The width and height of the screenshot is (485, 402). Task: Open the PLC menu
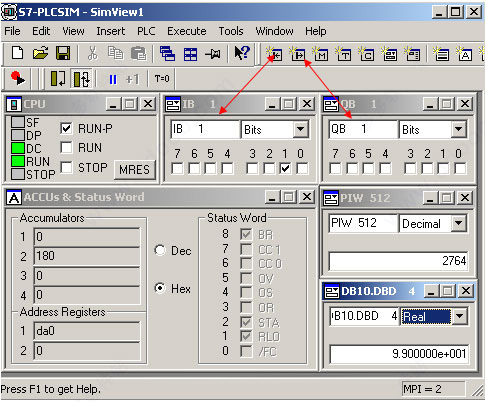pyautogui.click(x=146, y=31)
